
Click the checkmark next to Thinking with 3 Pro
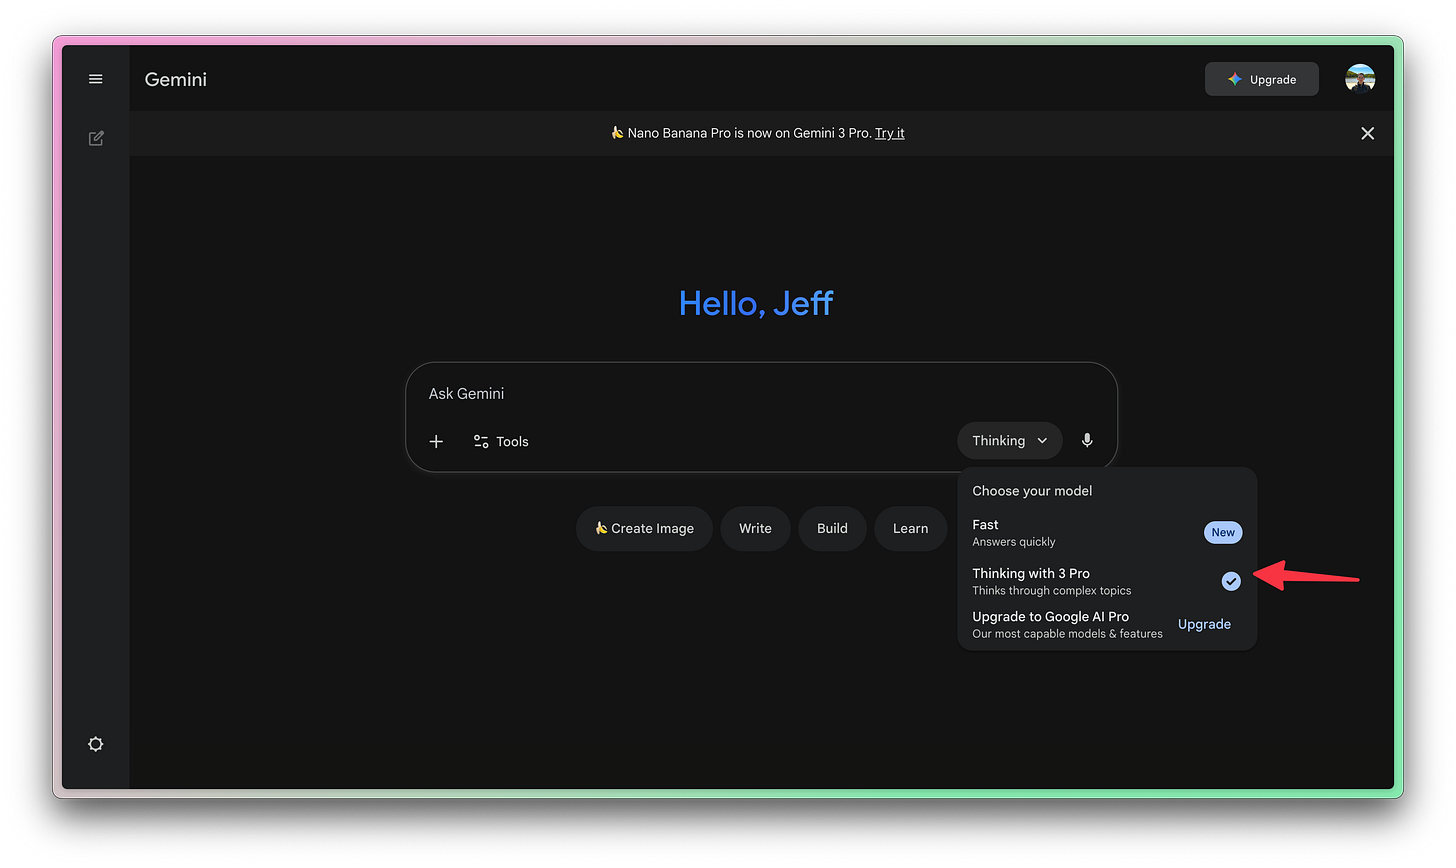coord(1230,580)
